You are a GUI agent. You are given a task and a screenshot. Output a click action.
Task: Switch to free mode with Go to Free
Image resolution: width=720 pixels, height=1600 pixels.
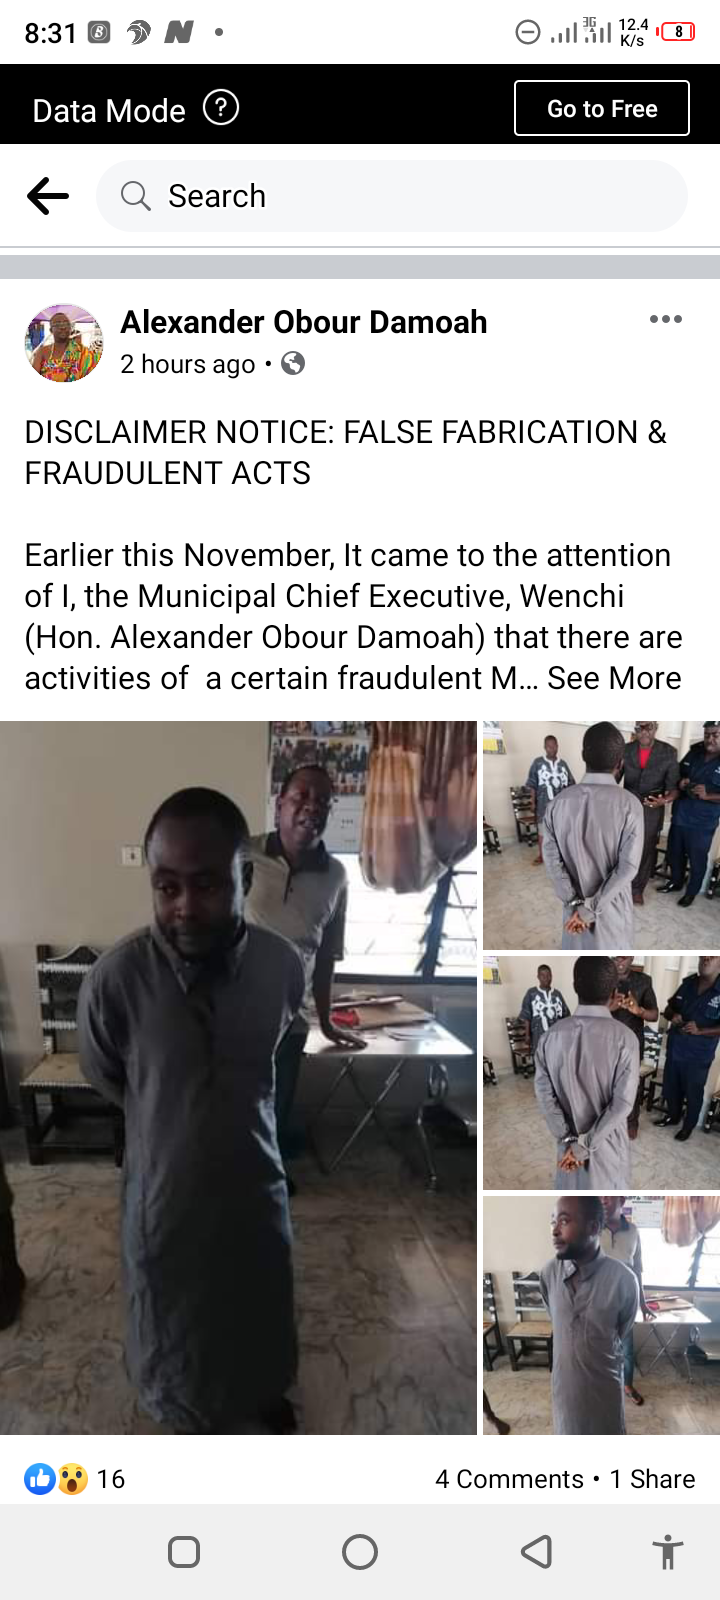[602, 108]
